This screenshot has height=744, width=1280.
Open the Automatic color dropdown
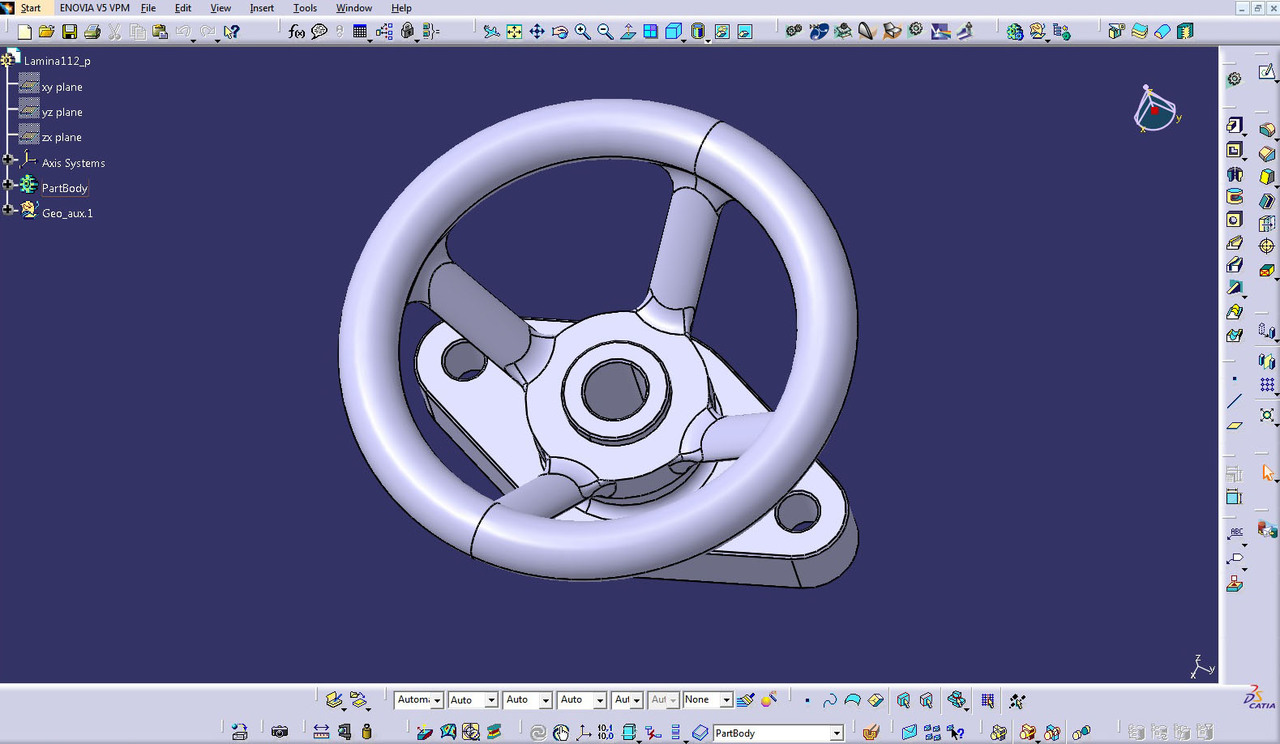436,701
